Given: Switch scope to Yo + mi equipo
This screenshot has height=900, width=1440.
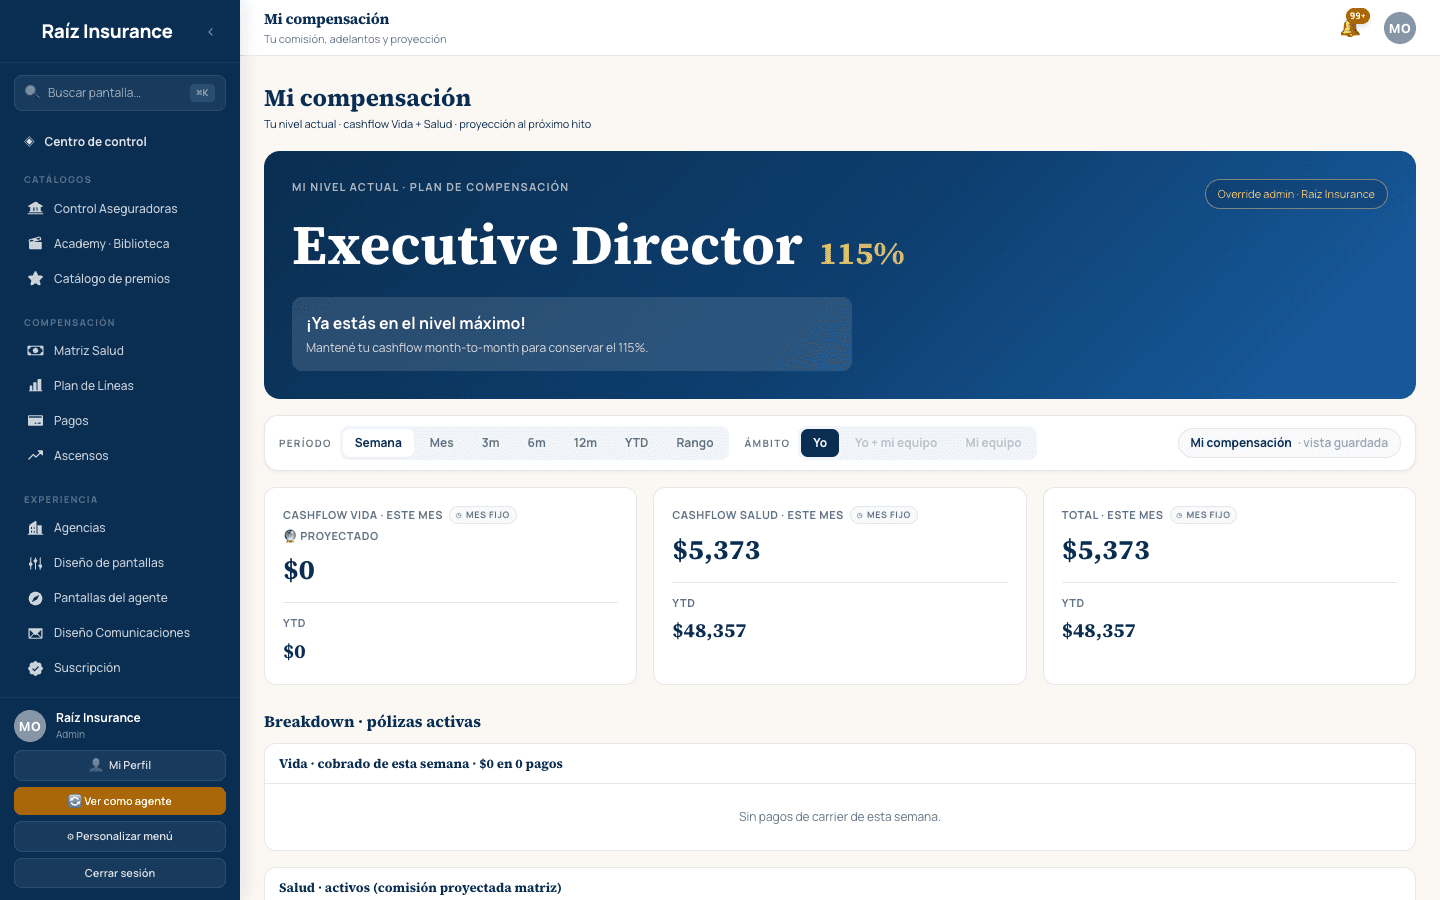Looking at the screenshot, I should point(896,443).
